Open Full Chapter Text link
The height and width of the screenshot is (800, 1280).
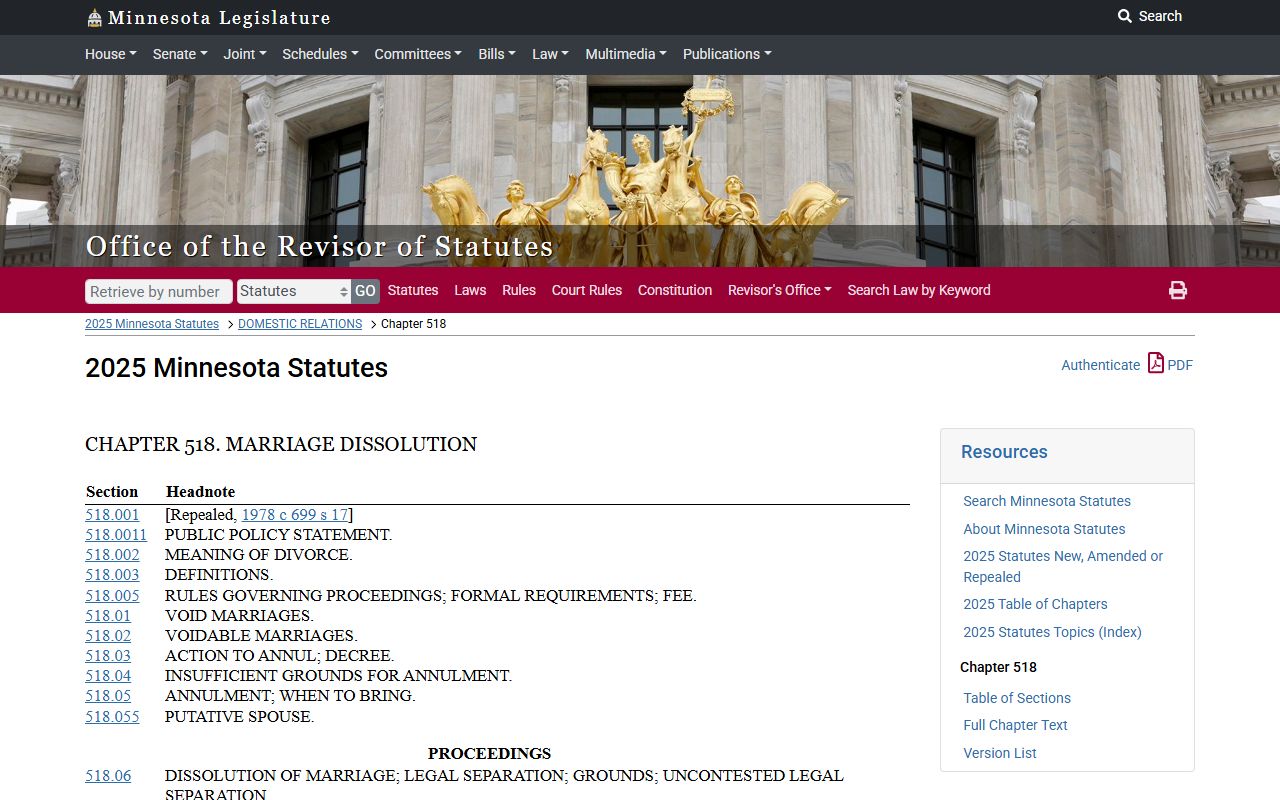1015,725
